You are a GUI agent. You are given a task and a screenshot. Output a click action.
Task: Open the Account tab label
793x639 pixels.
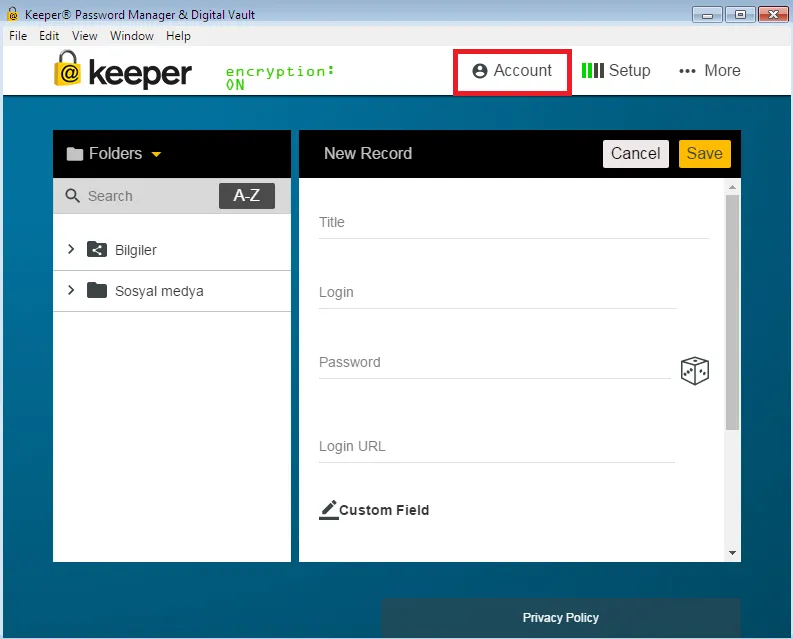tap(522, 70)
